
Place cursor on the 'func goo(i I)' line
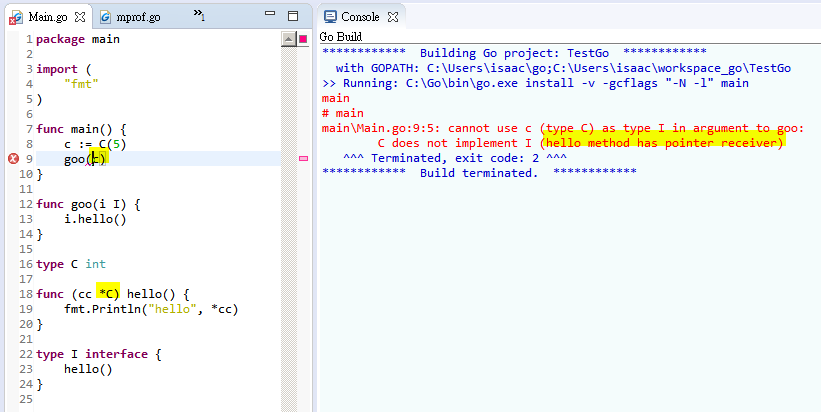click(88, 204)
